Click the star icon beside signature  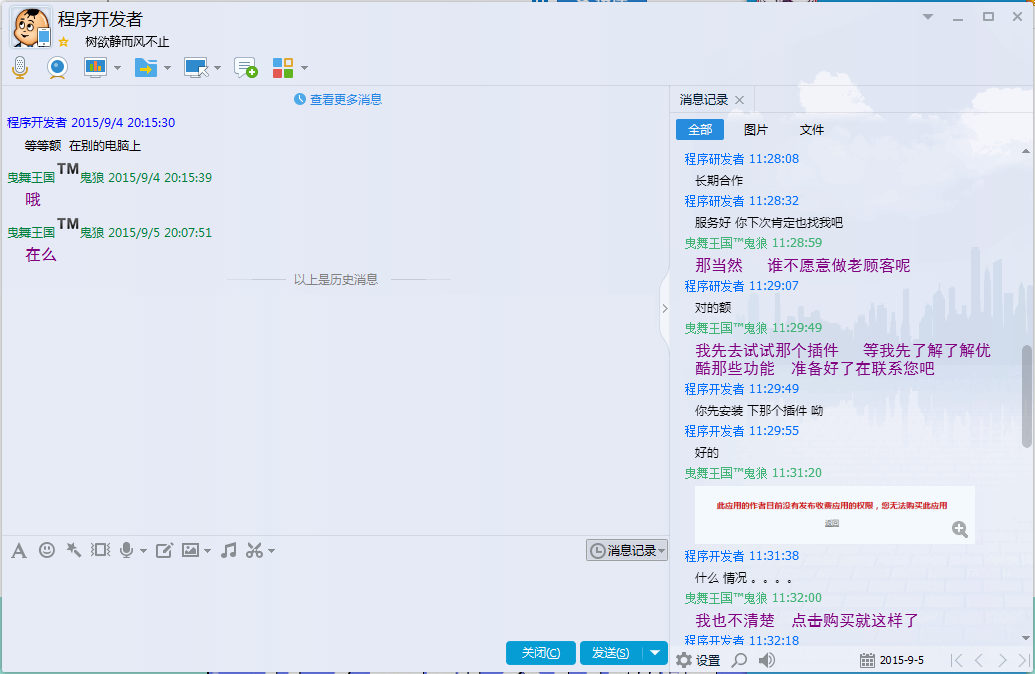pyautogui.click(x=63, y=42)
